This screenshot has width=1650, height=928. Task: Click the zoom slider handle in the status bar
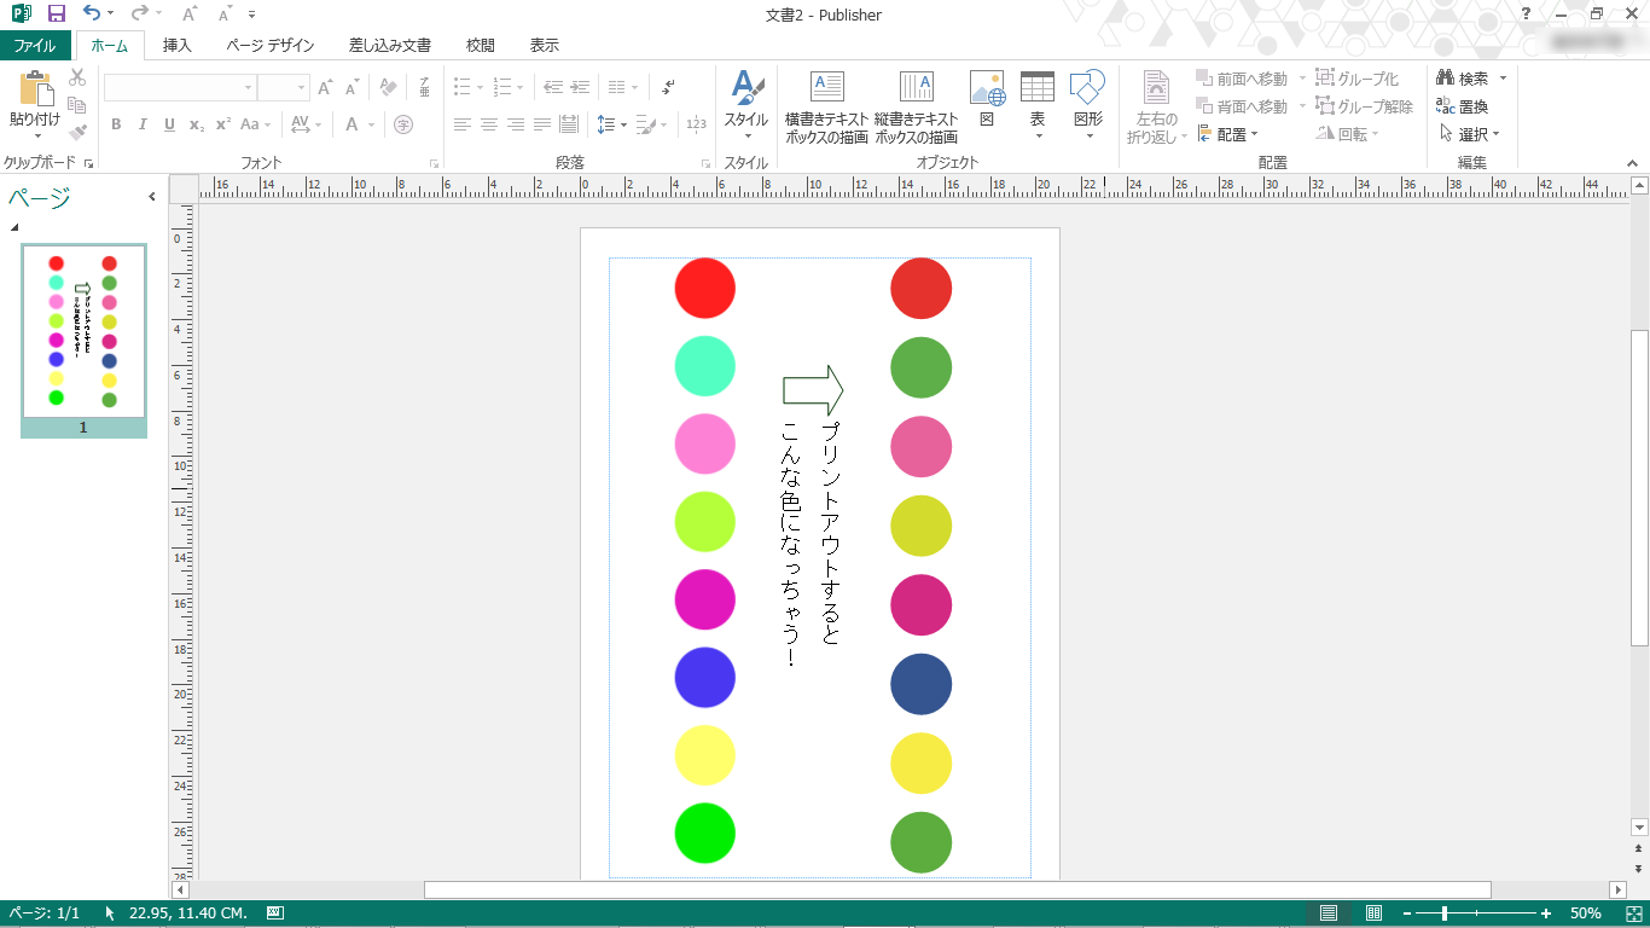tap(1444, 913)
